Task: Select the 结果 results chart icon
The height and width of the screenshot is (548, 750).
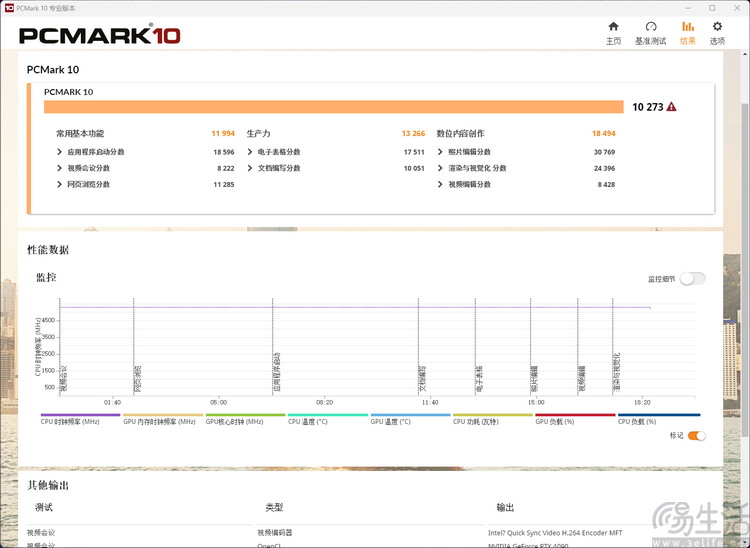Action: [x=687, y=26]
